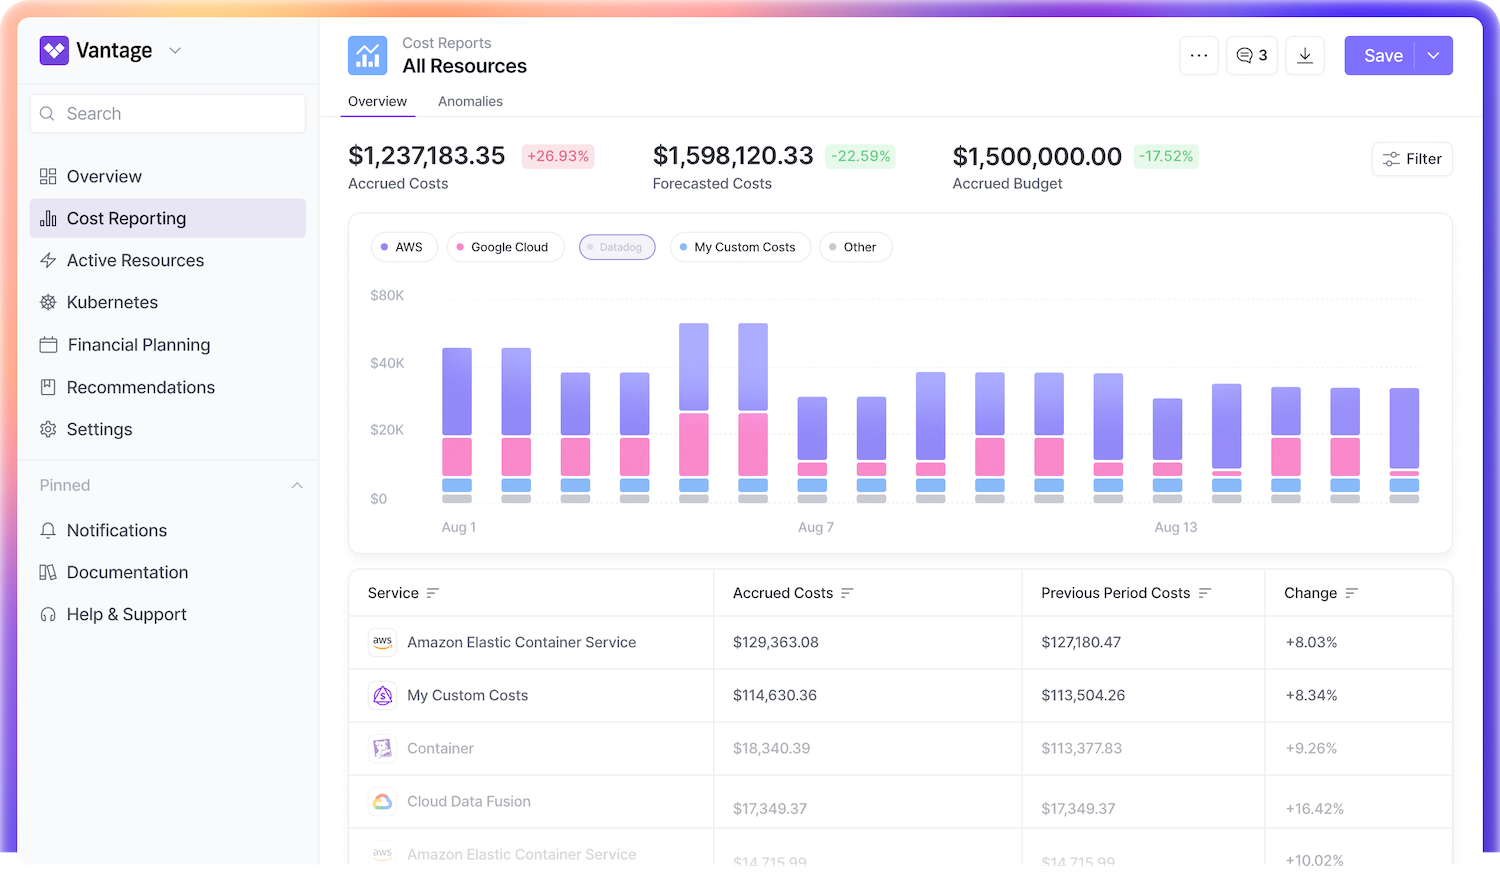Click the Filter button
The image size is (1500, 883).
pos(1412,159)
